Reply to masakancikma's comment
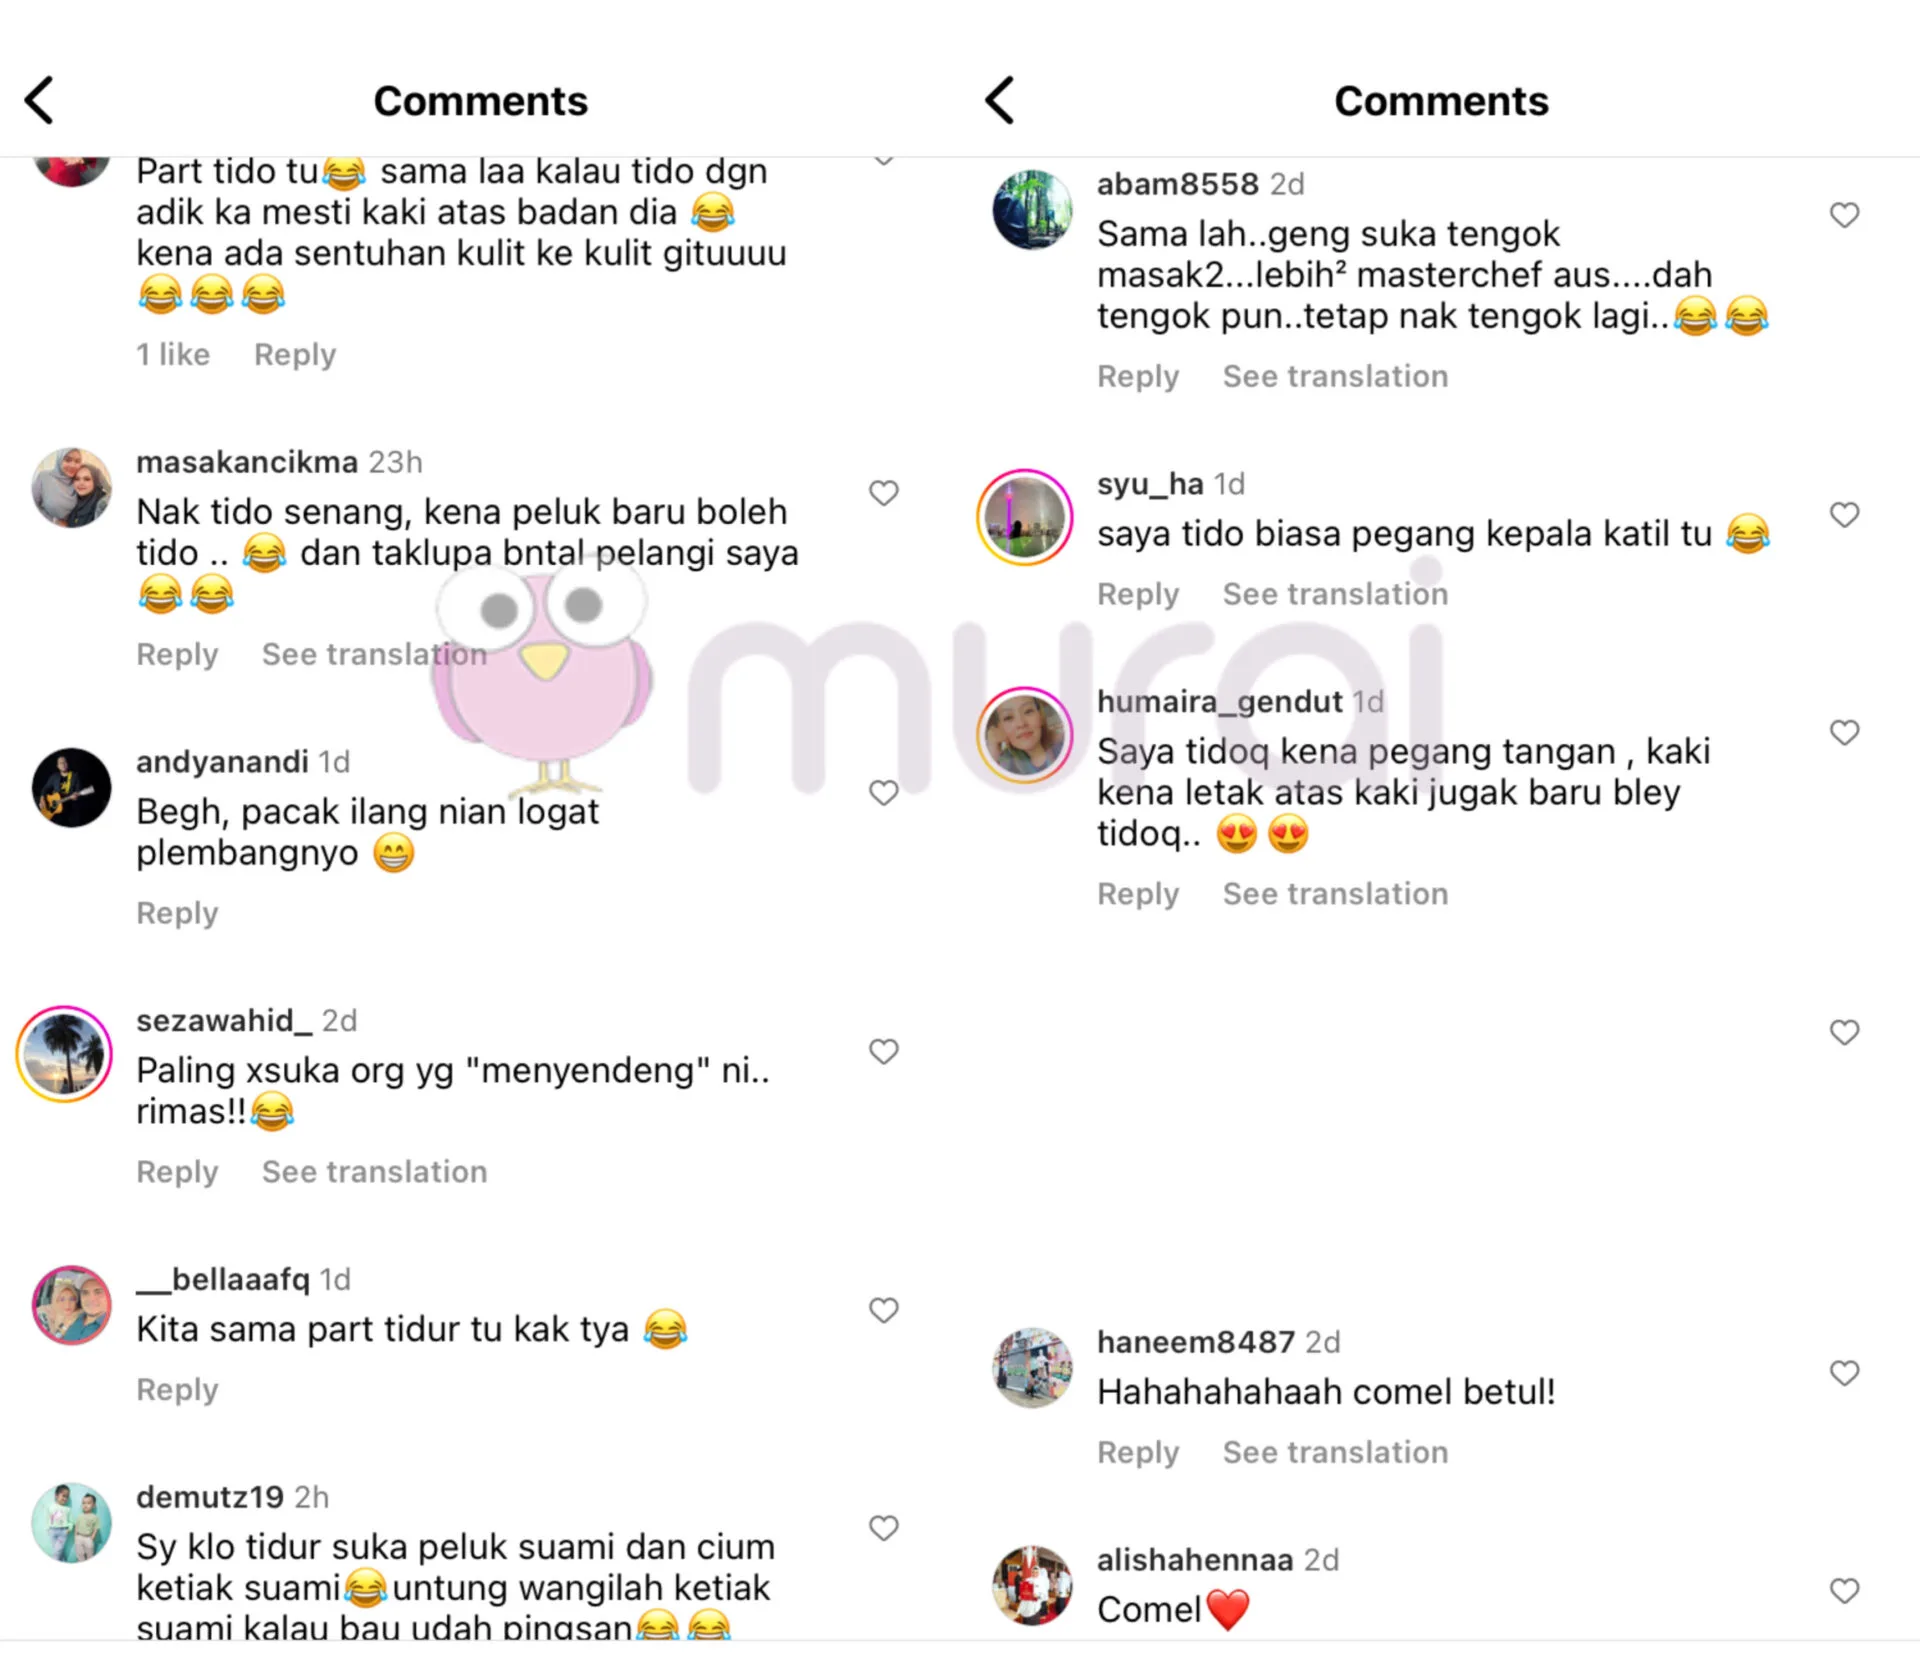 177,654
